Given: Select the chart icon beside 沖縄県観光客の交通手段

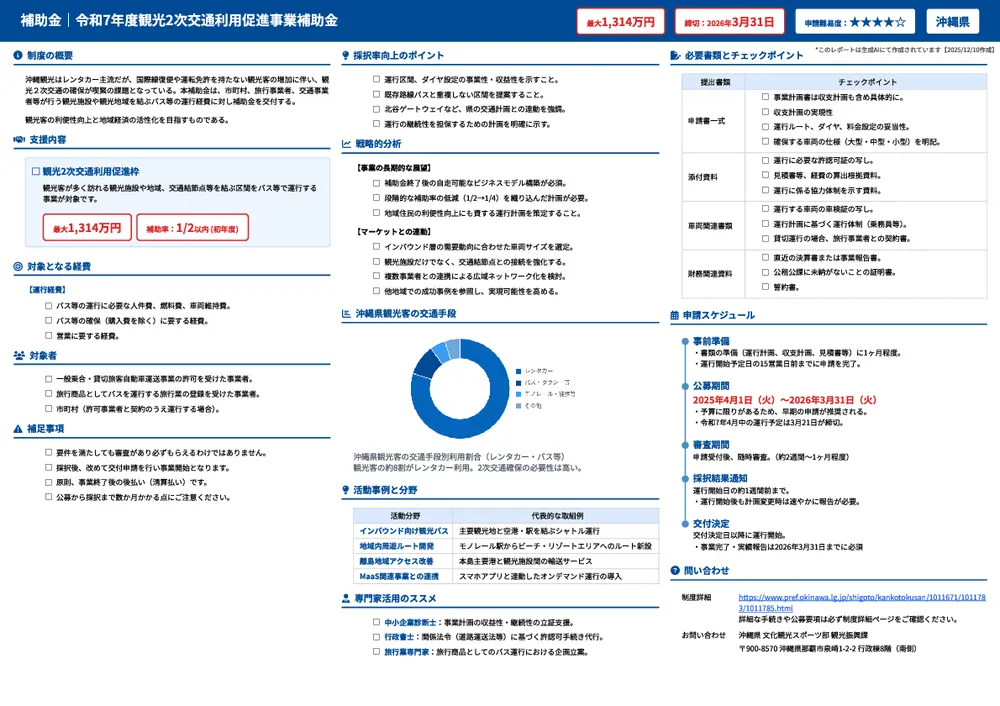Looking at the screenshot, I should [346, 311].
